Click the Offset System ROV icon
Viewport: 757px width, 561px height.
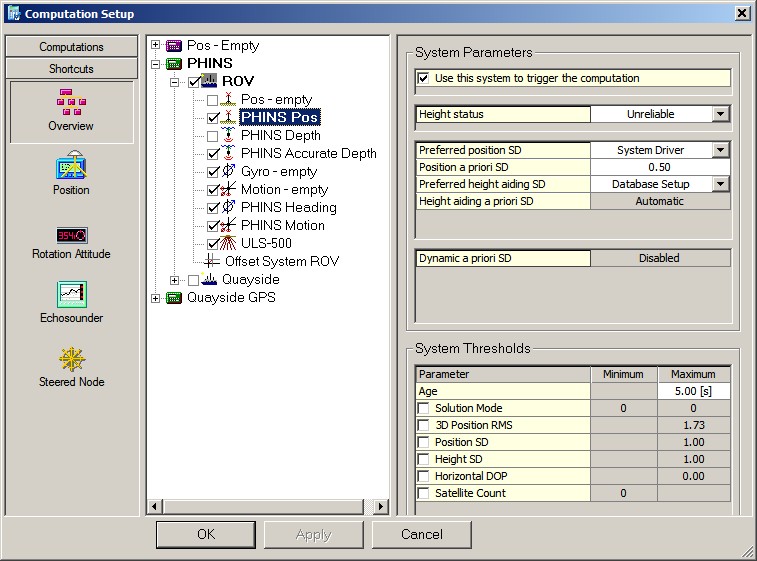click(212, 262)
